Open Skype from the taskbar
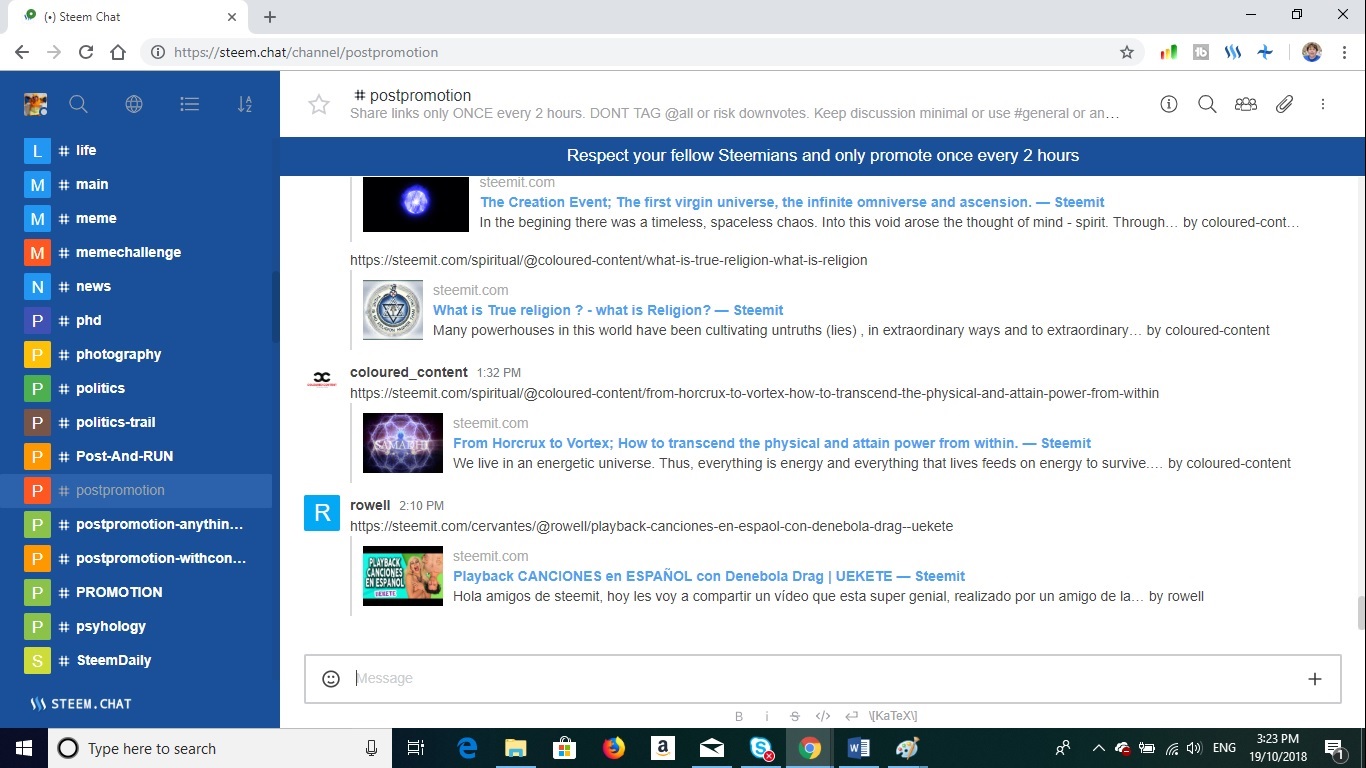 point(761,748)
